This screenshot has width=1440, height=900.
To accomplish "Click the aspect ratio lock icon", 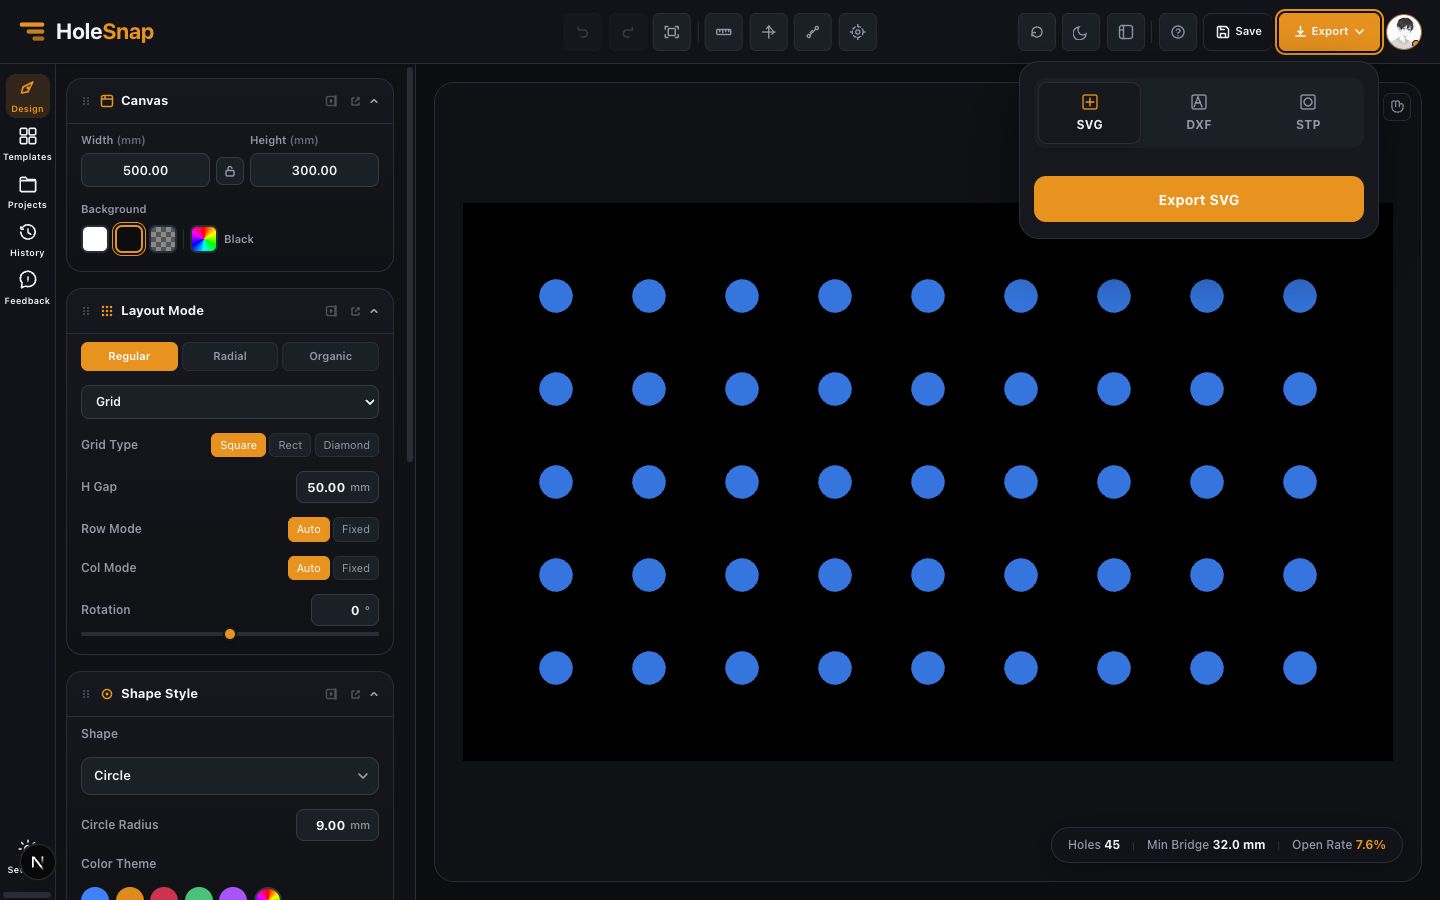I will tap(230, 170).
